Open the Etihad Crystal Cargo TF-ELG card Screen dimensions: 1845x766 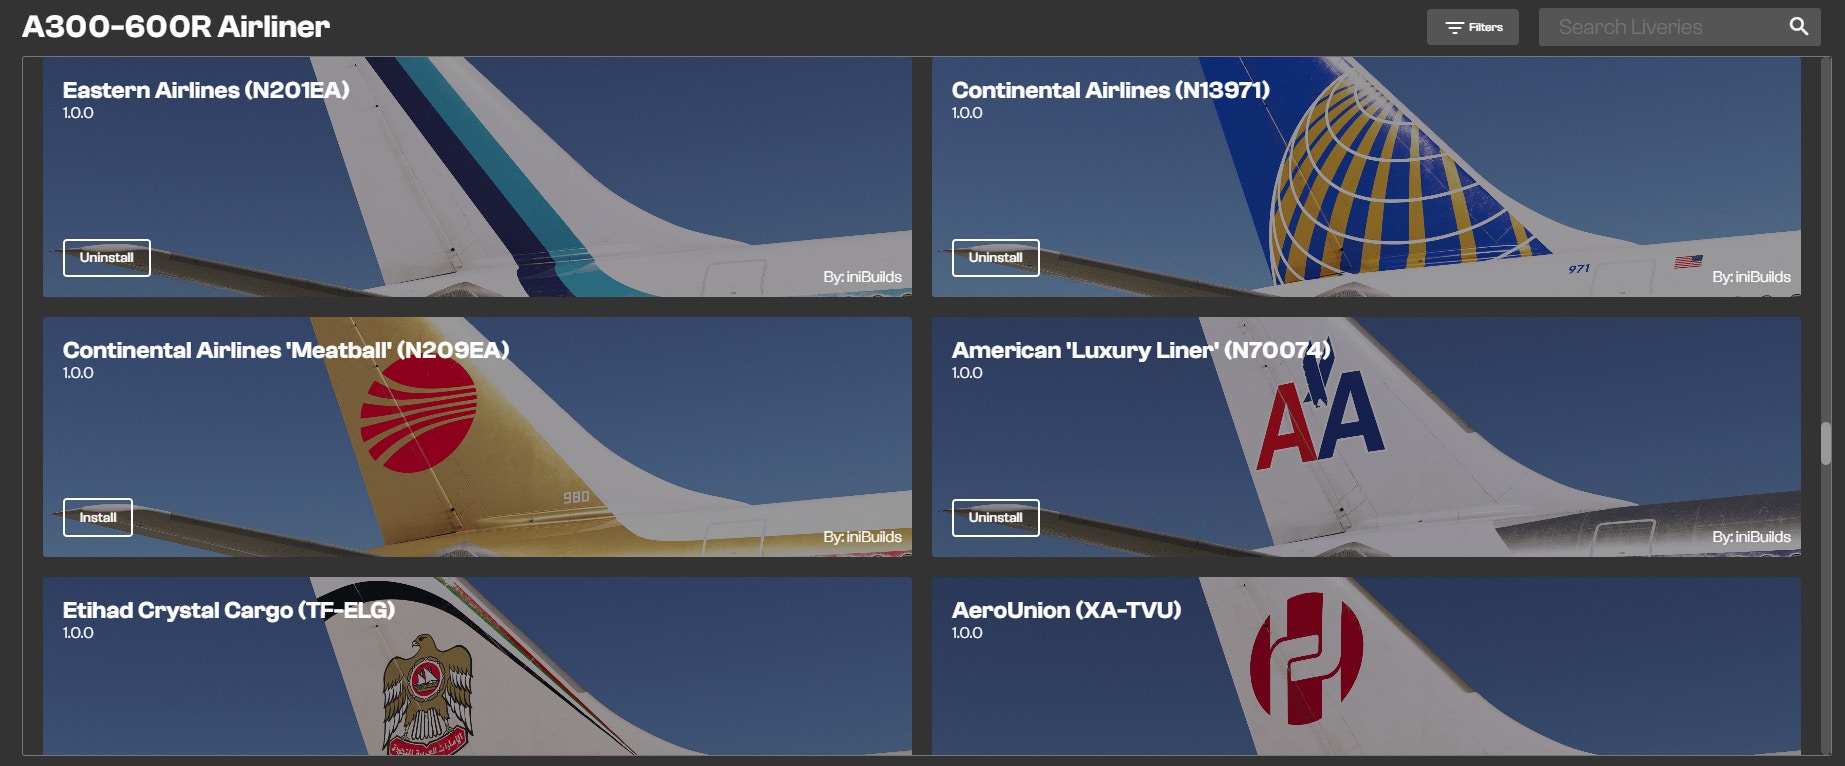point(477,666)
